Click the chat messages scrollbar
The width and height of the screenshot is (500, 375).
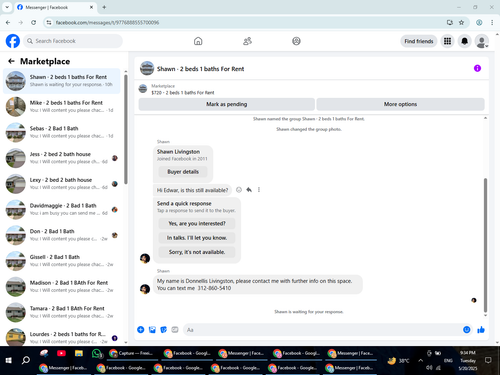coord(485,245)
